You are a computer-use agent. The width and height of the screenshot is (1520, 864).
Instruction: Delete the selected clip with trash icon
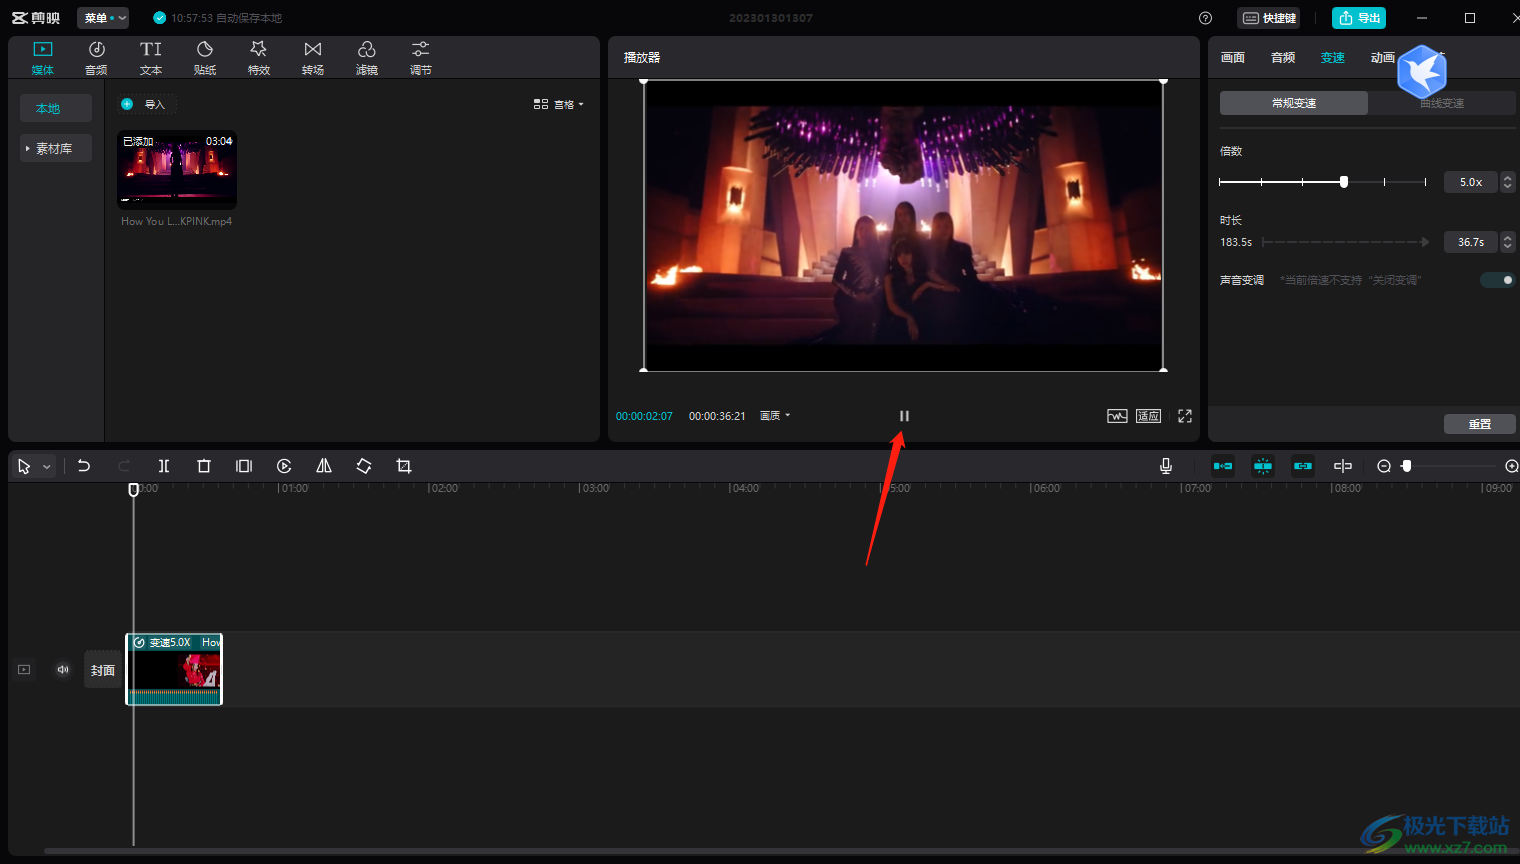click(204, 466)
